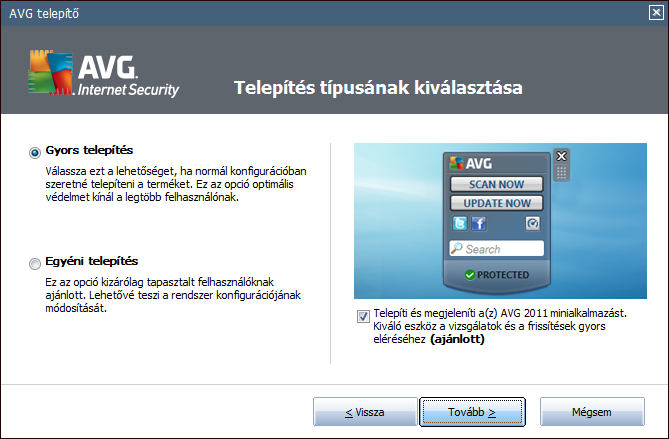Choose the Egyéni telepítés radio option
This screenshot has width=669, height=439.
35,264
